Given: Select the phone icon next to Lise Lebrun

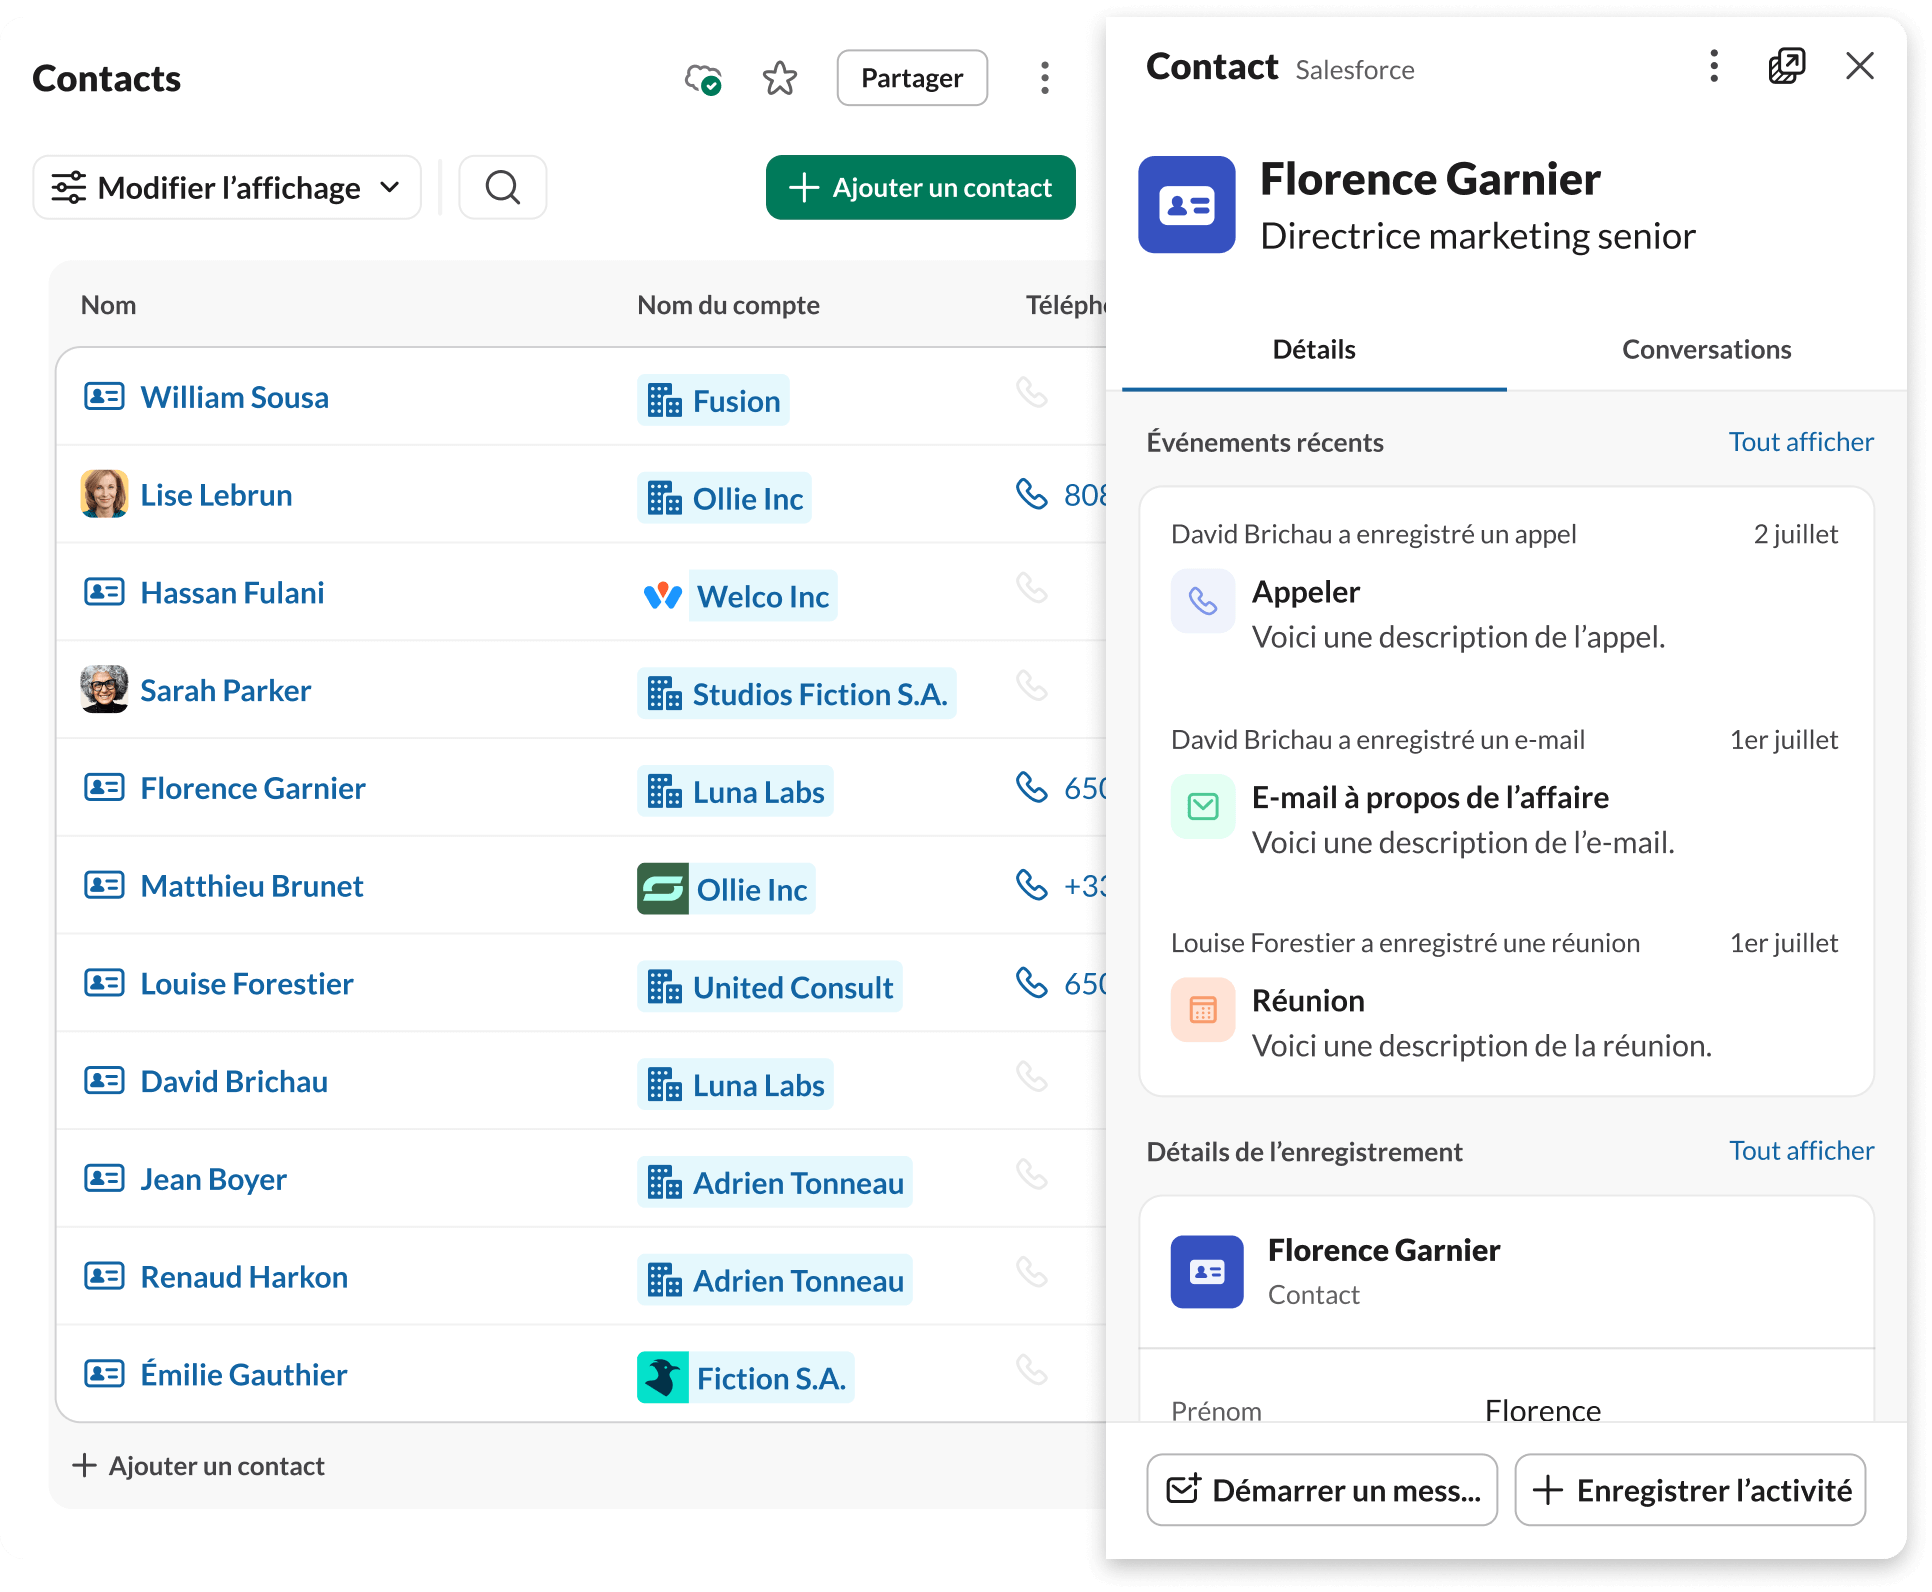Looking at the screenshot, I should point(1031,493).
